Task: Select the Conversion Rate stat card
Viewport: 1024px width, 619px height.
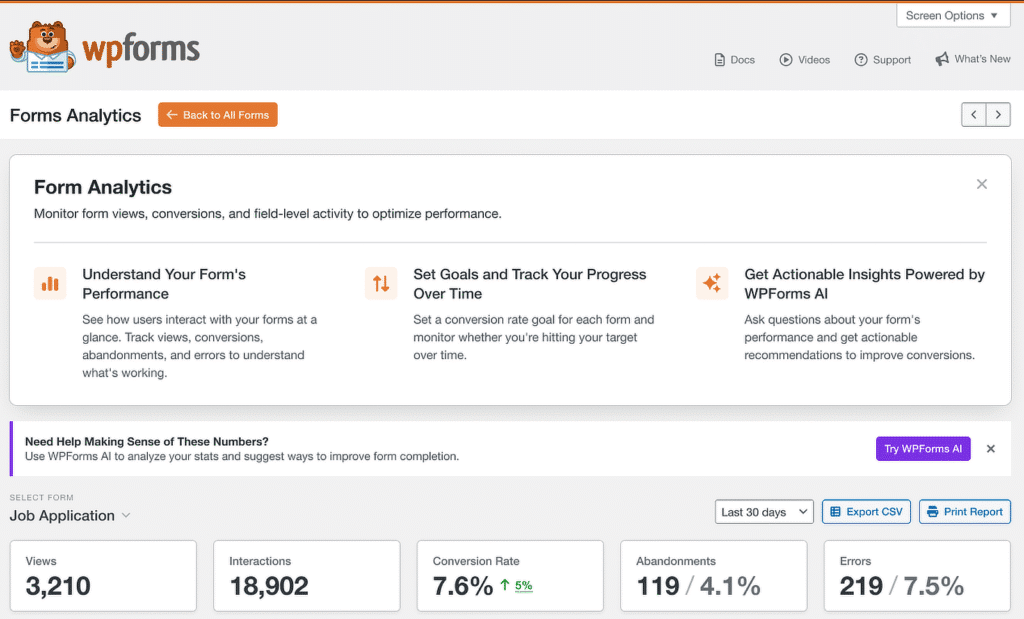Action: tap(510, 576)
